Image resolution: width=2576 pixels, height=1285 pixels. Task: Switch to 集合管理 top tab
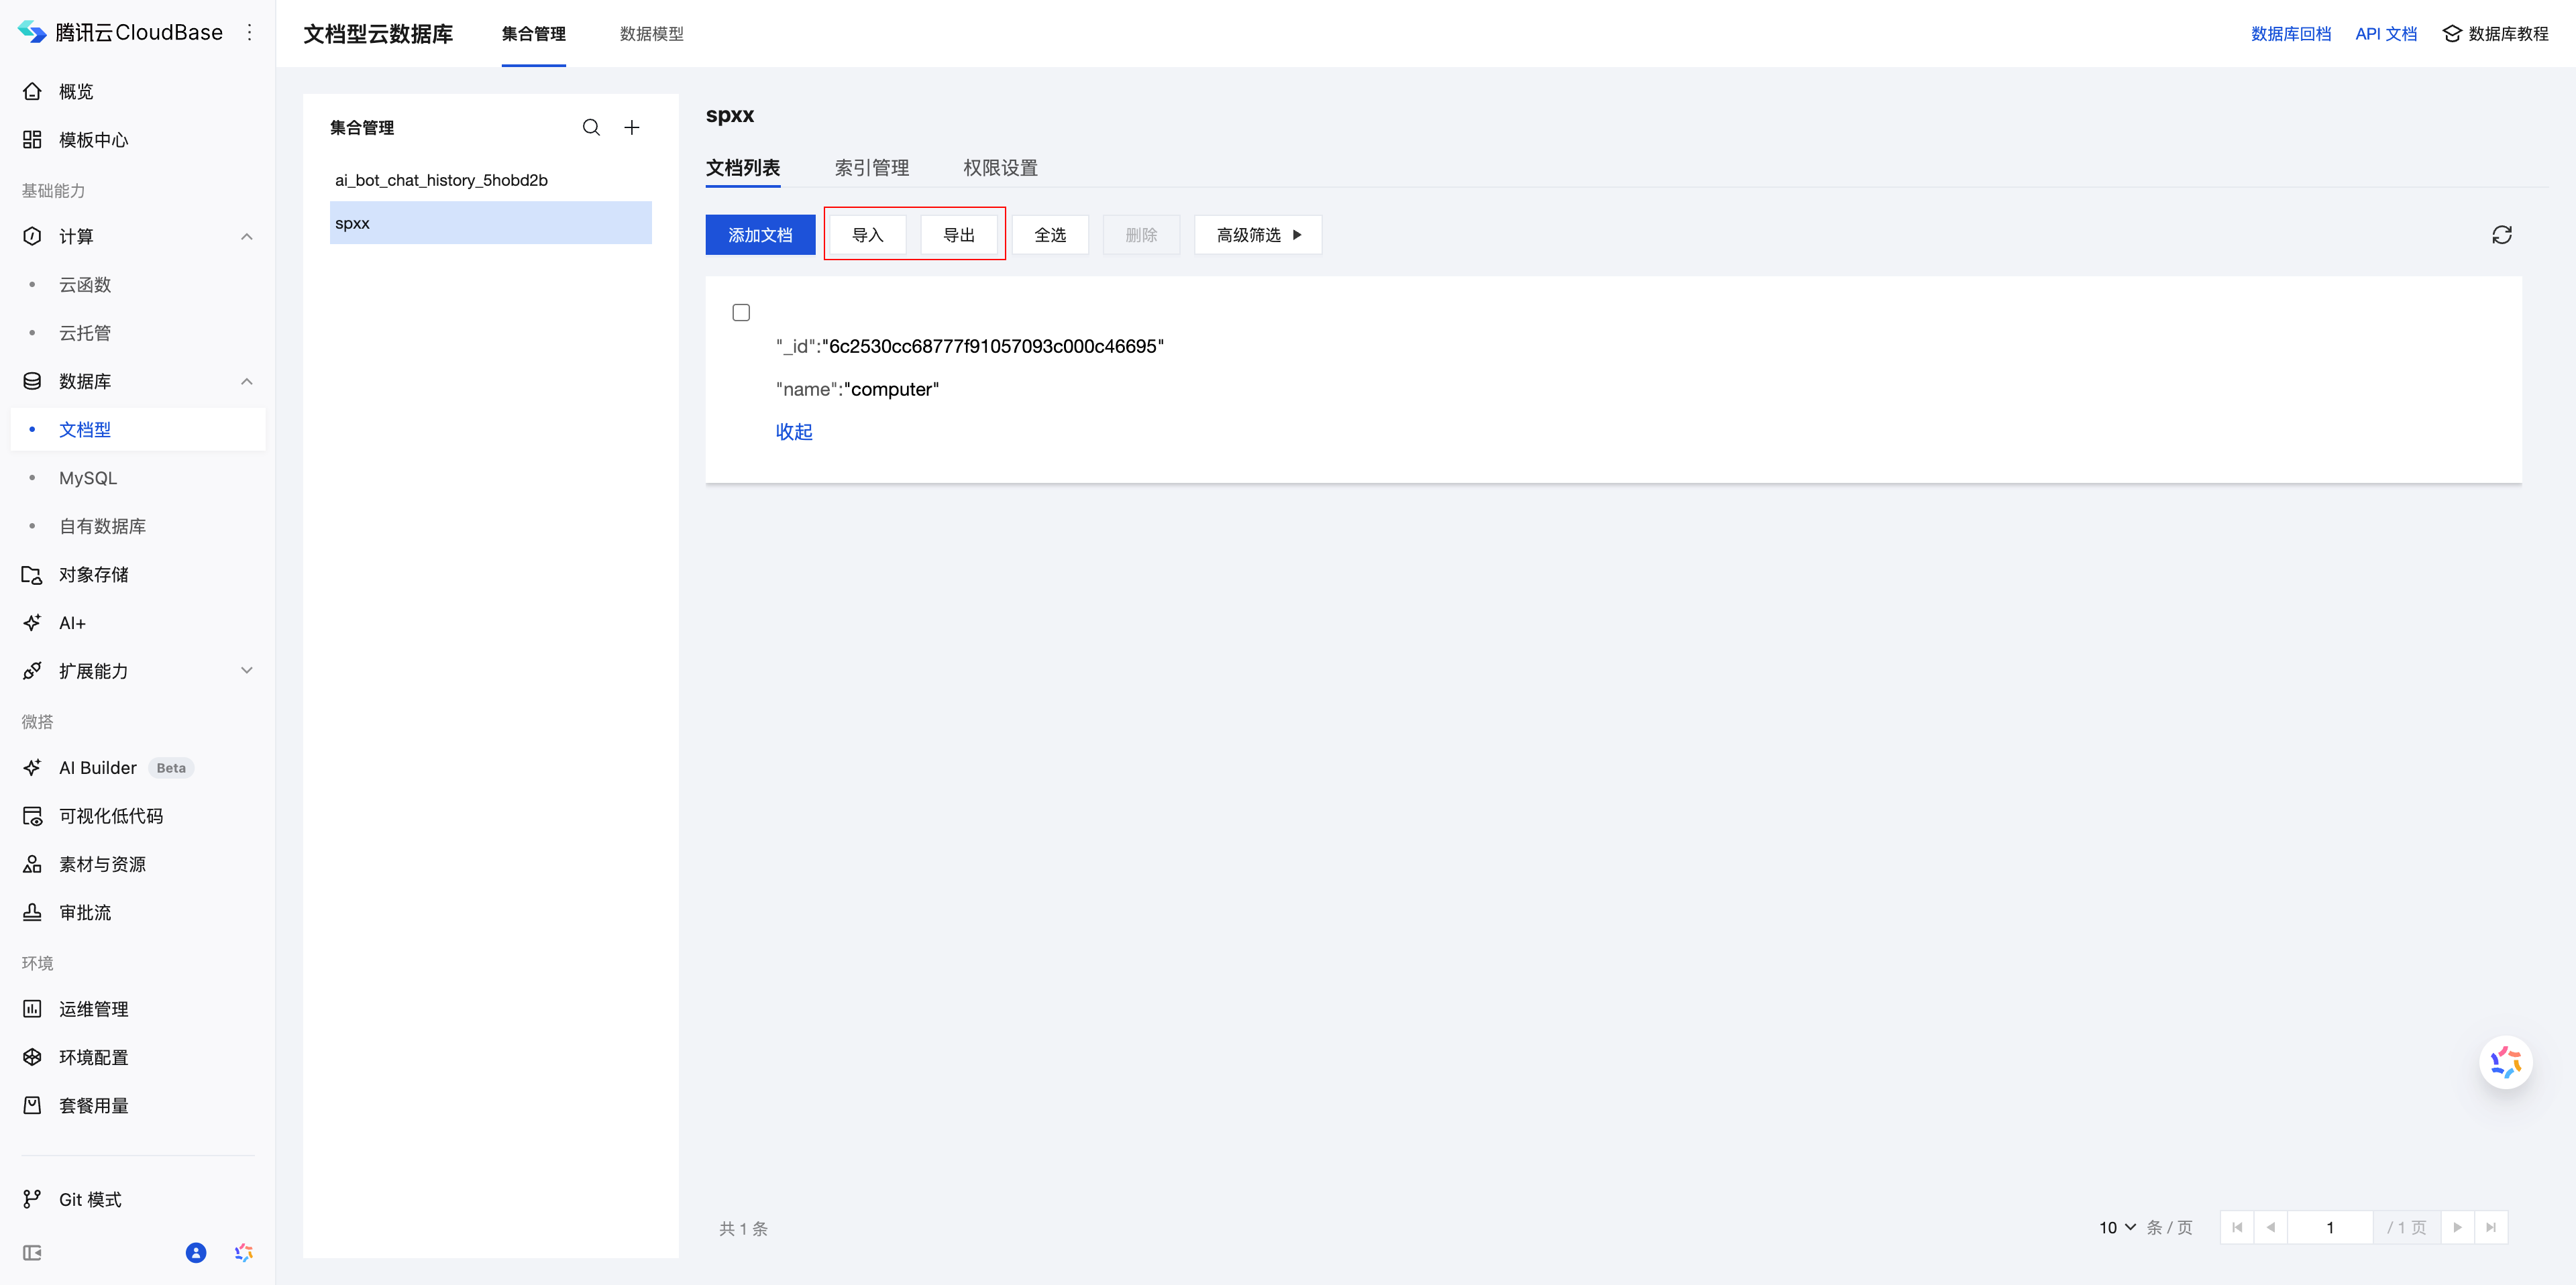tap(534, 34)
